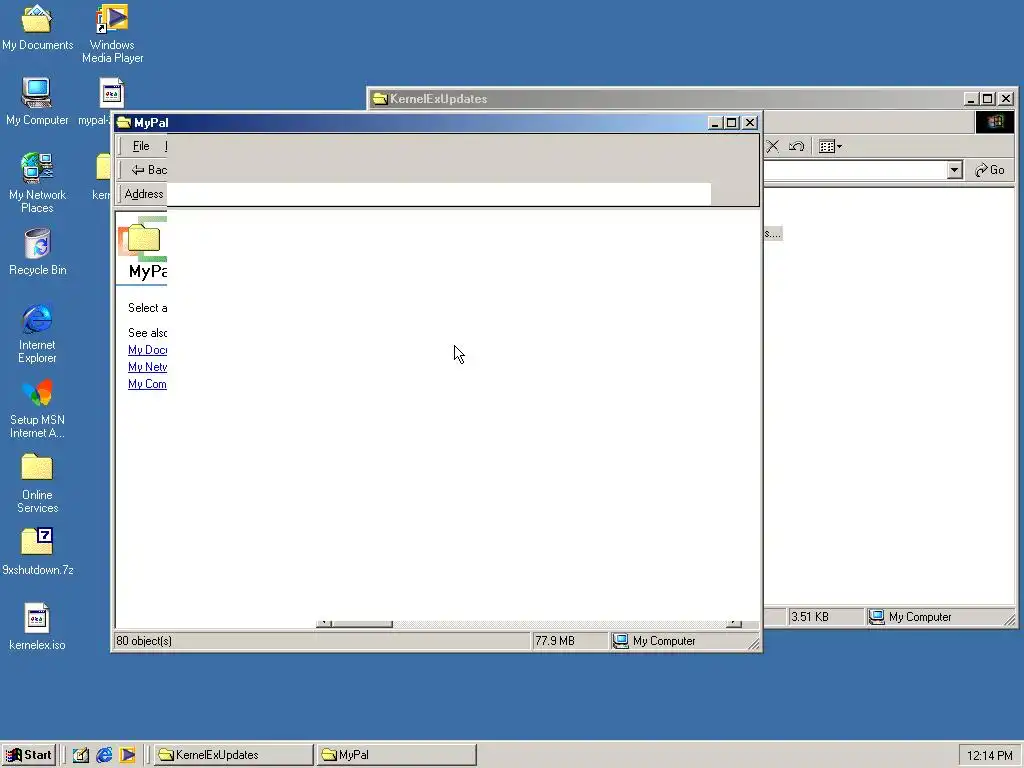Click the right scroll arrow in the MyPal window
The height and width of the screenshot is (768, 1024).
[733, 624]
